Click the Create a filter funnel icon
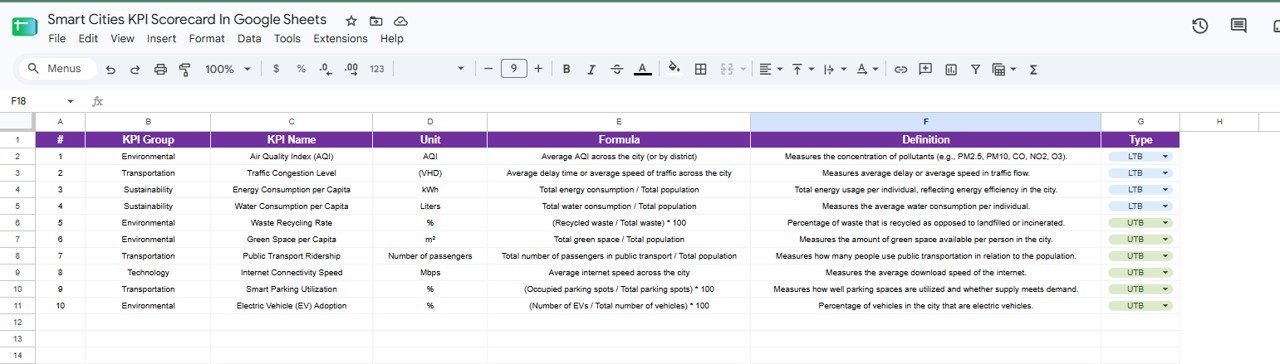 point(976,69)
